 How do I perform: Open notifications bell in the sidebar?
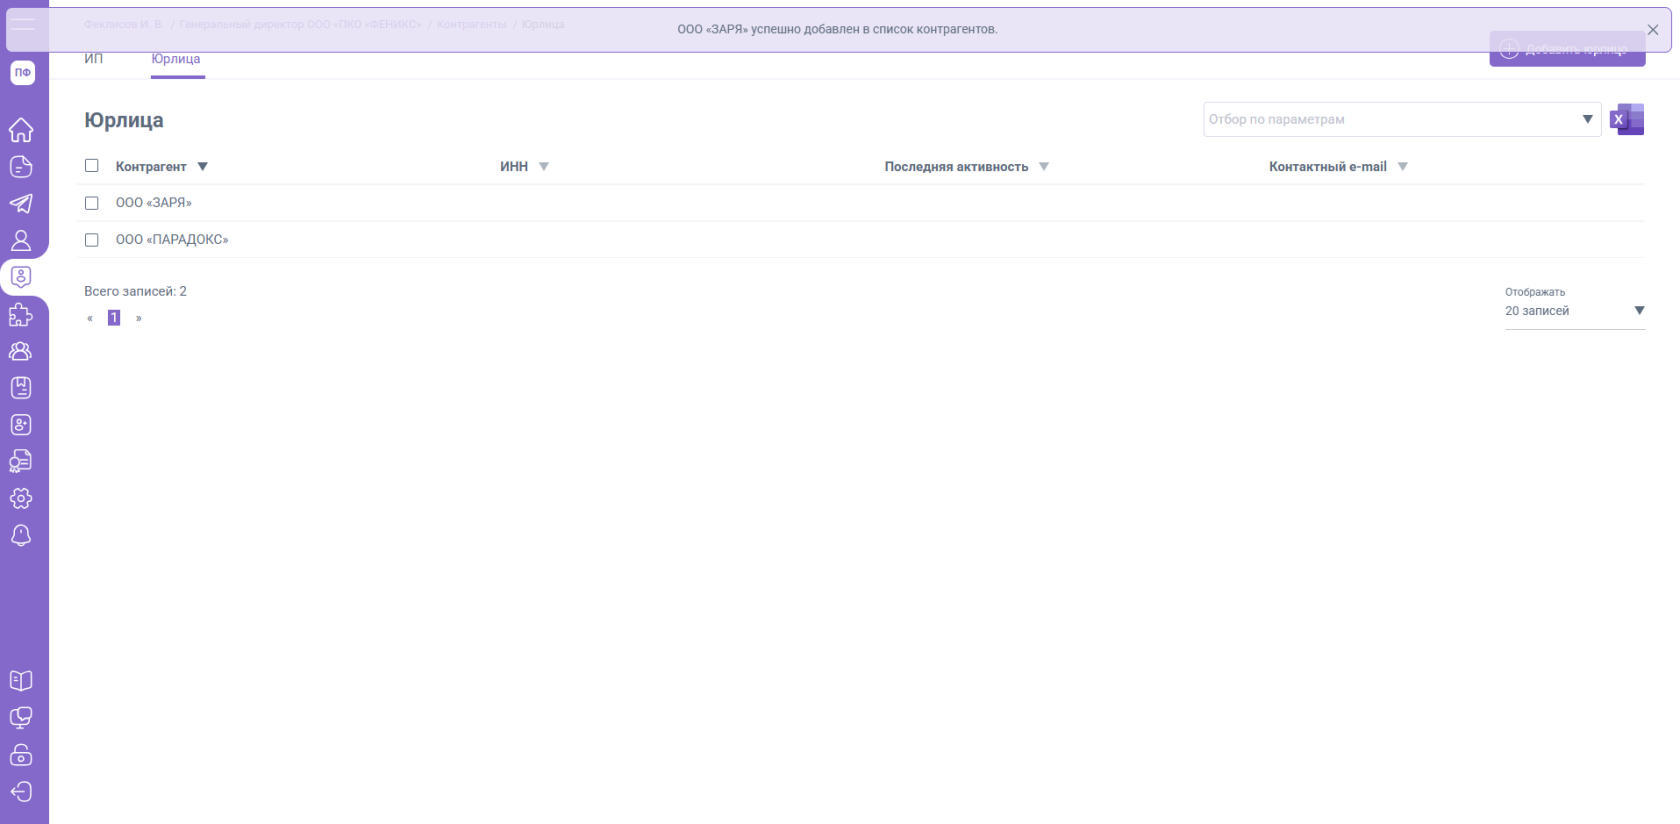tap(21, 535)
